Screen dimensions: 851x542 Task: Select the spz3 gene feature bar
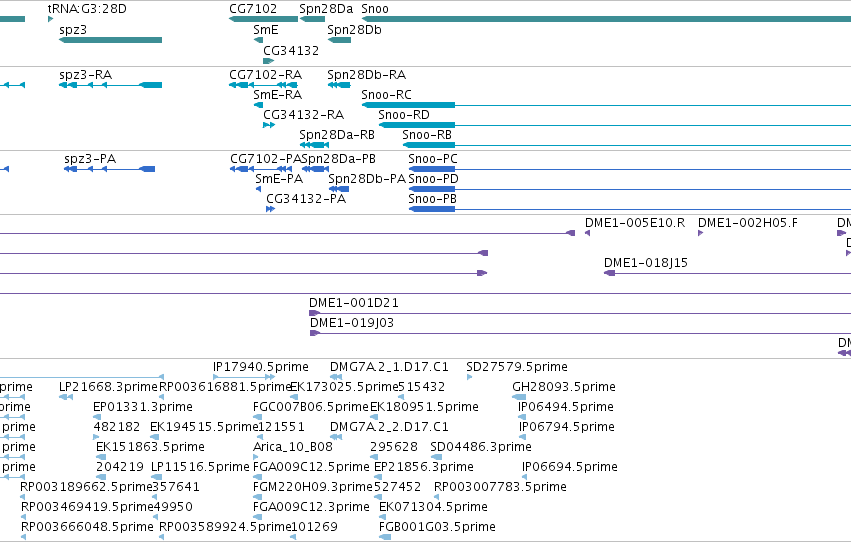[x=111, y=40]
